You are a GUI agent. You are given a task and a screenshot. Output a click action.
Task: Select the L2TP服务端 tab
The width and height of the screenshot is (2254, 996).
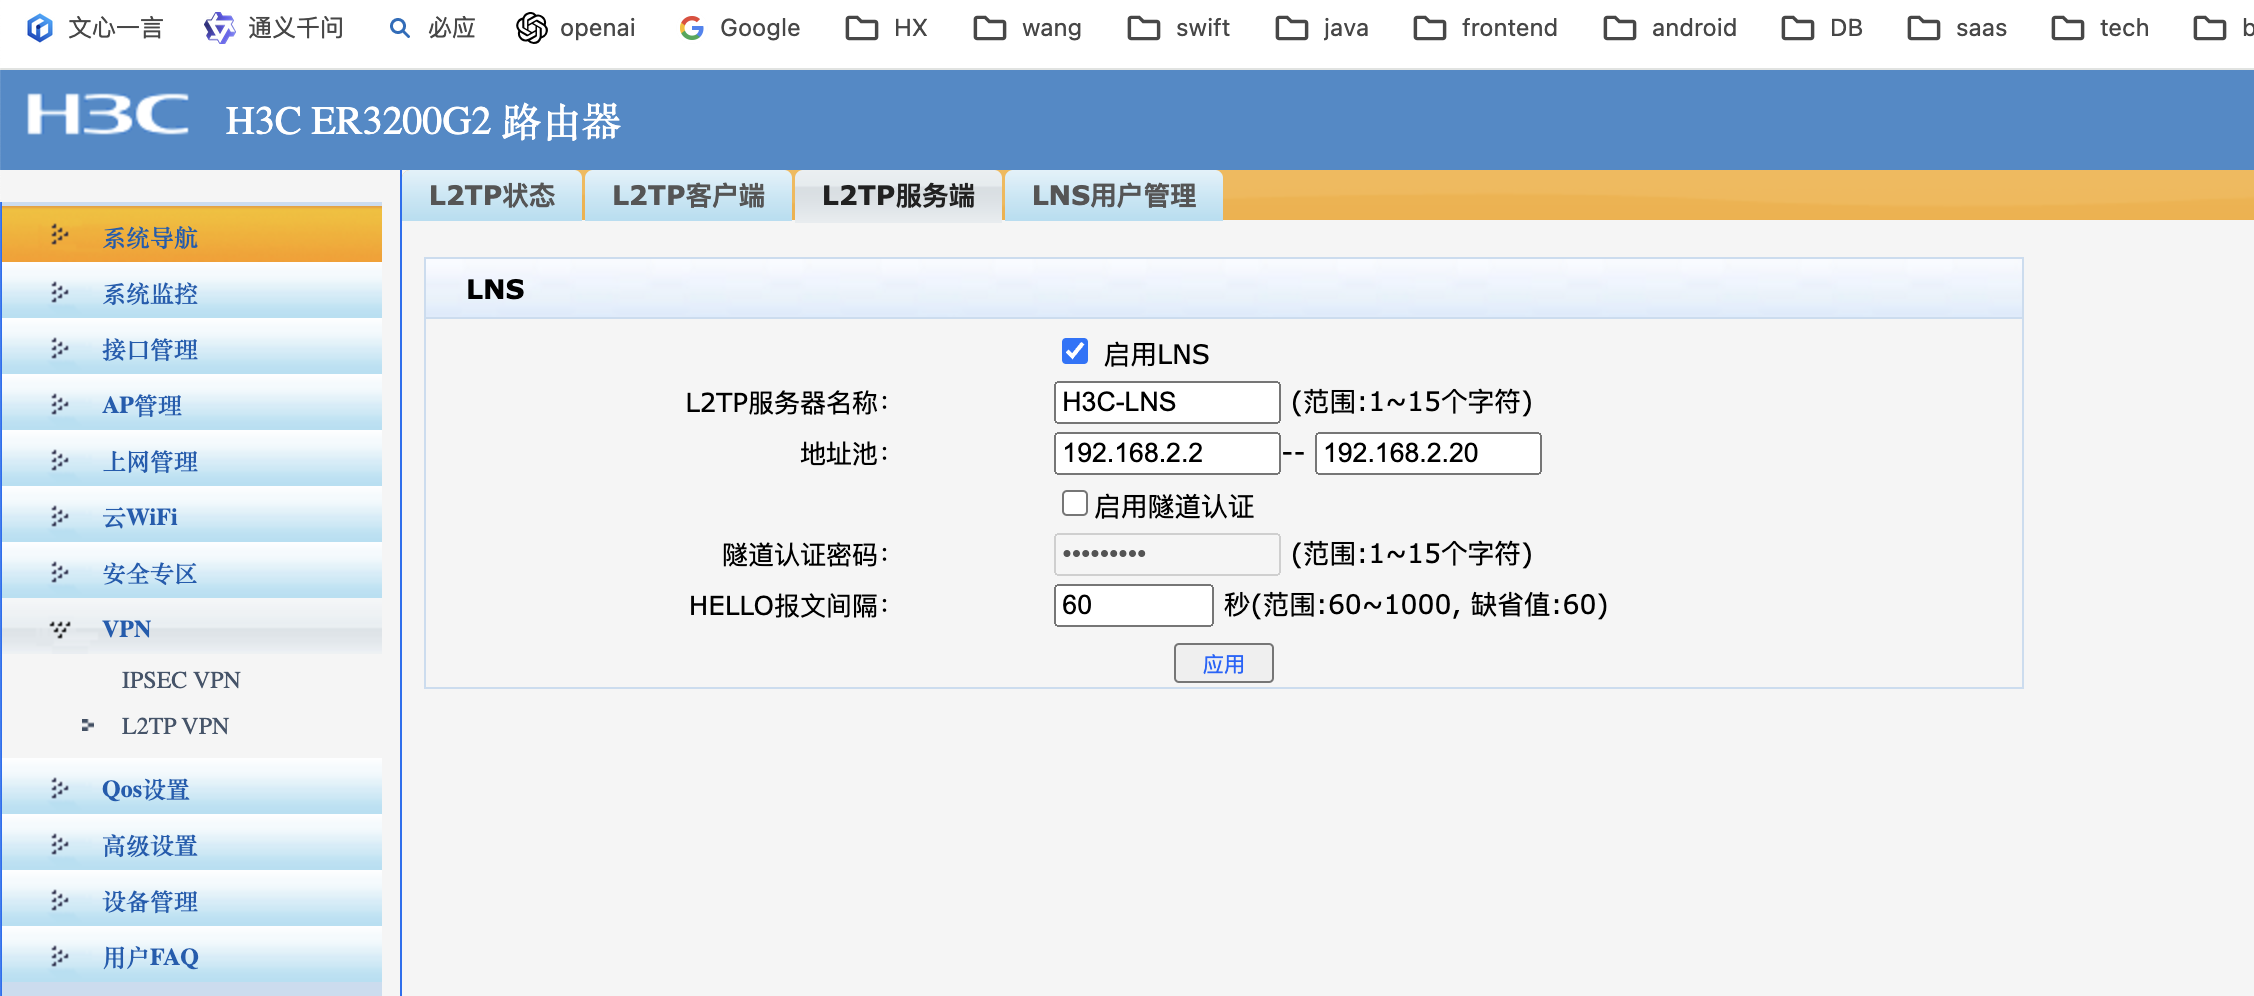[898, 195]
